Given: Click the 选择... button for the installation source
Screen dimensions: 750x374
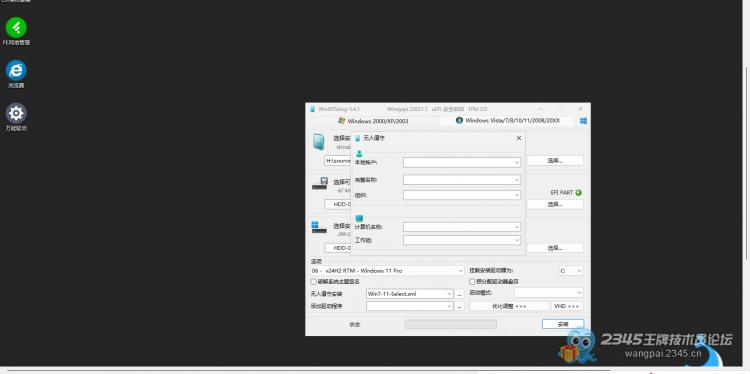Looking at the screenshot, I should pyautogui.click(x=555, y=161).
